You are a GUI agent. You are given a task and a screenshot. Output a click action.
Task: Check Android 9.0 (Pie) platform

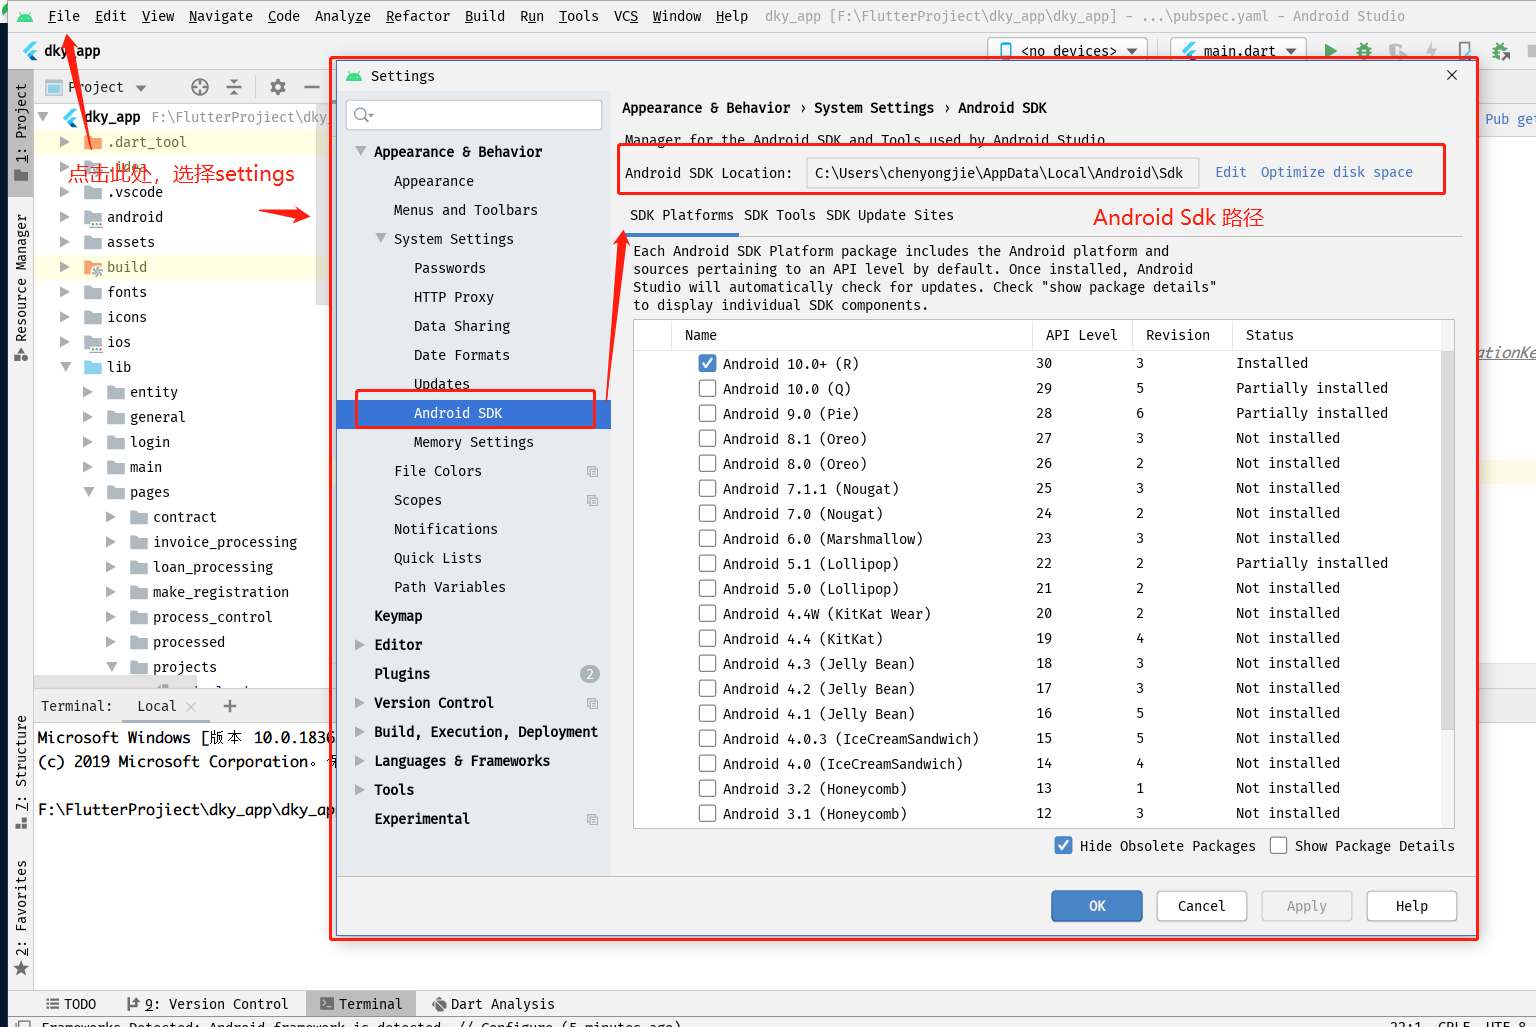[x=707, y=413]
